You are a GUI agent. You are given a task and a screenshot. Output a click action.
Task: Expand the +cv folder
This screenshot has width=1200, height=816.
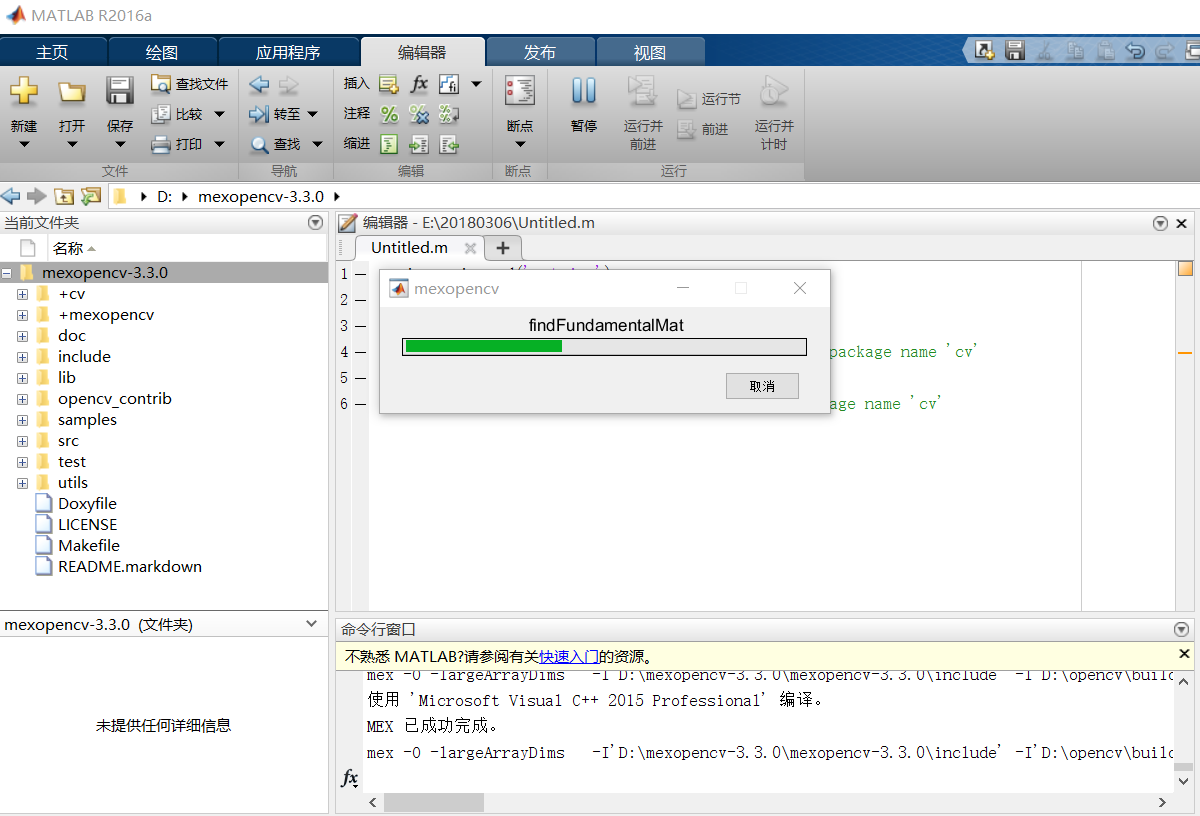tap(22, 294)
